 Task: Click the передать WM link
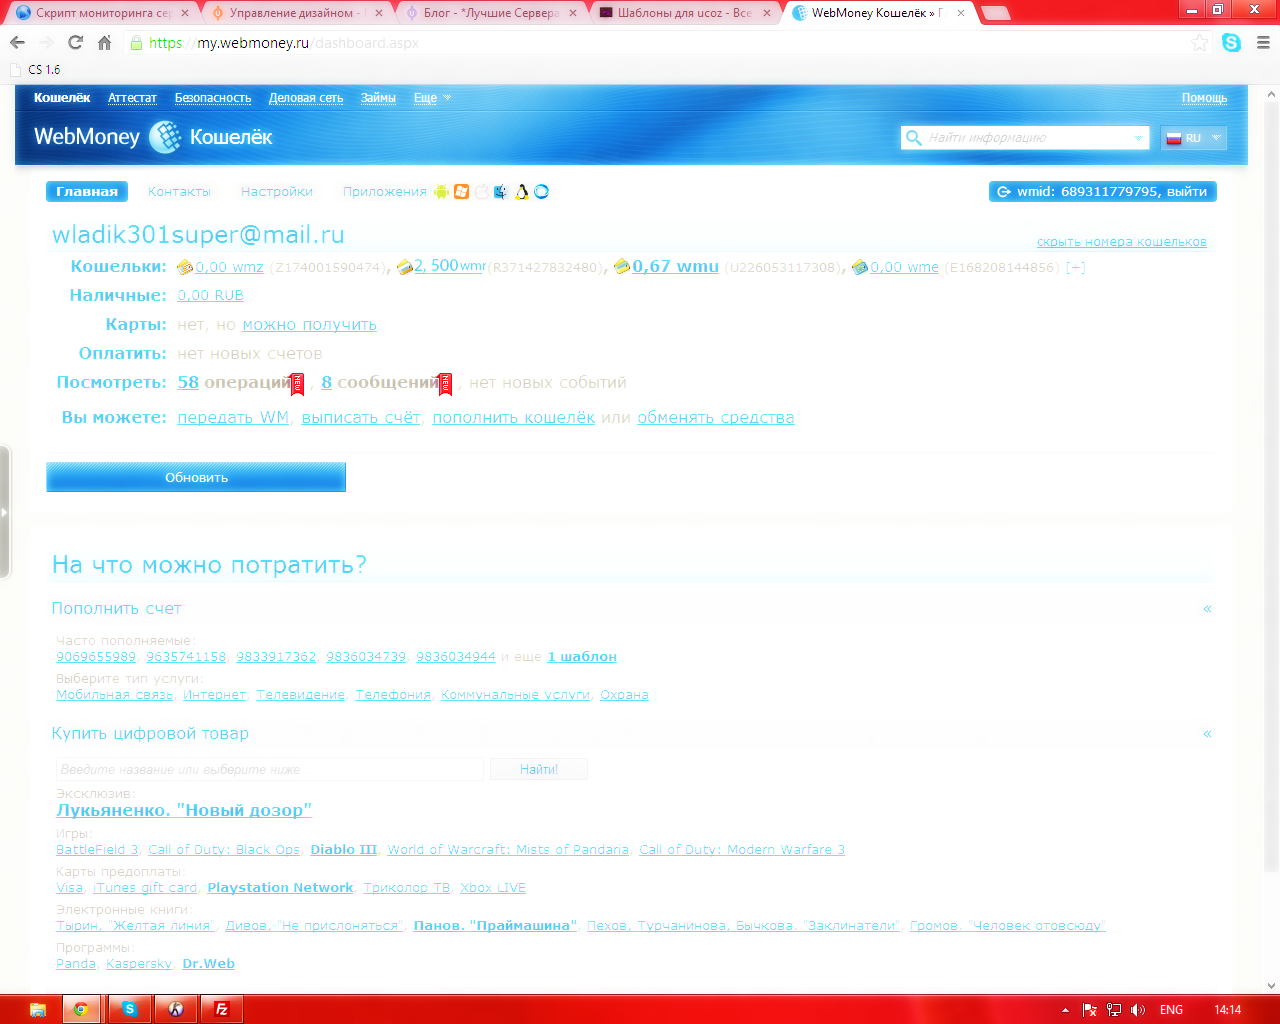[x=233, y=418]
